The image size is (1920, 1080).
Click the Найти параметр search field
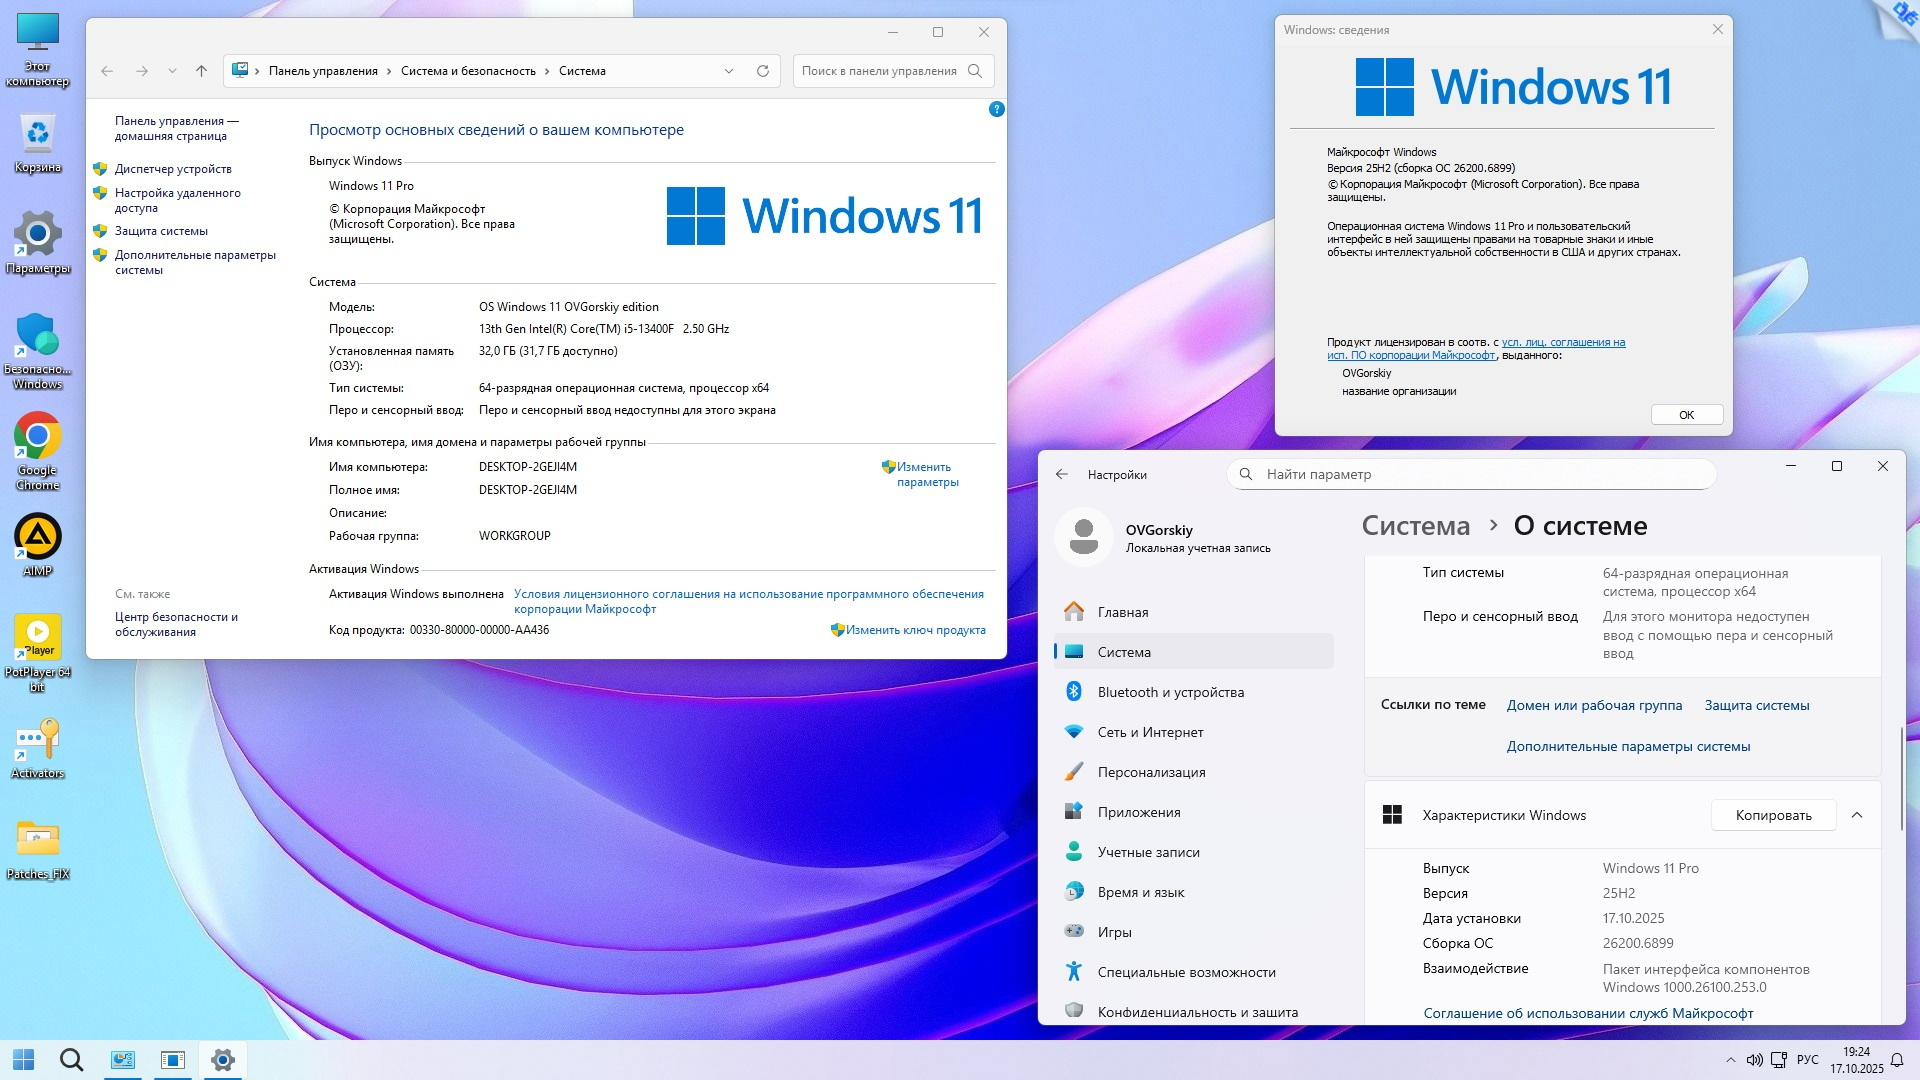[x=1470, y=474]
